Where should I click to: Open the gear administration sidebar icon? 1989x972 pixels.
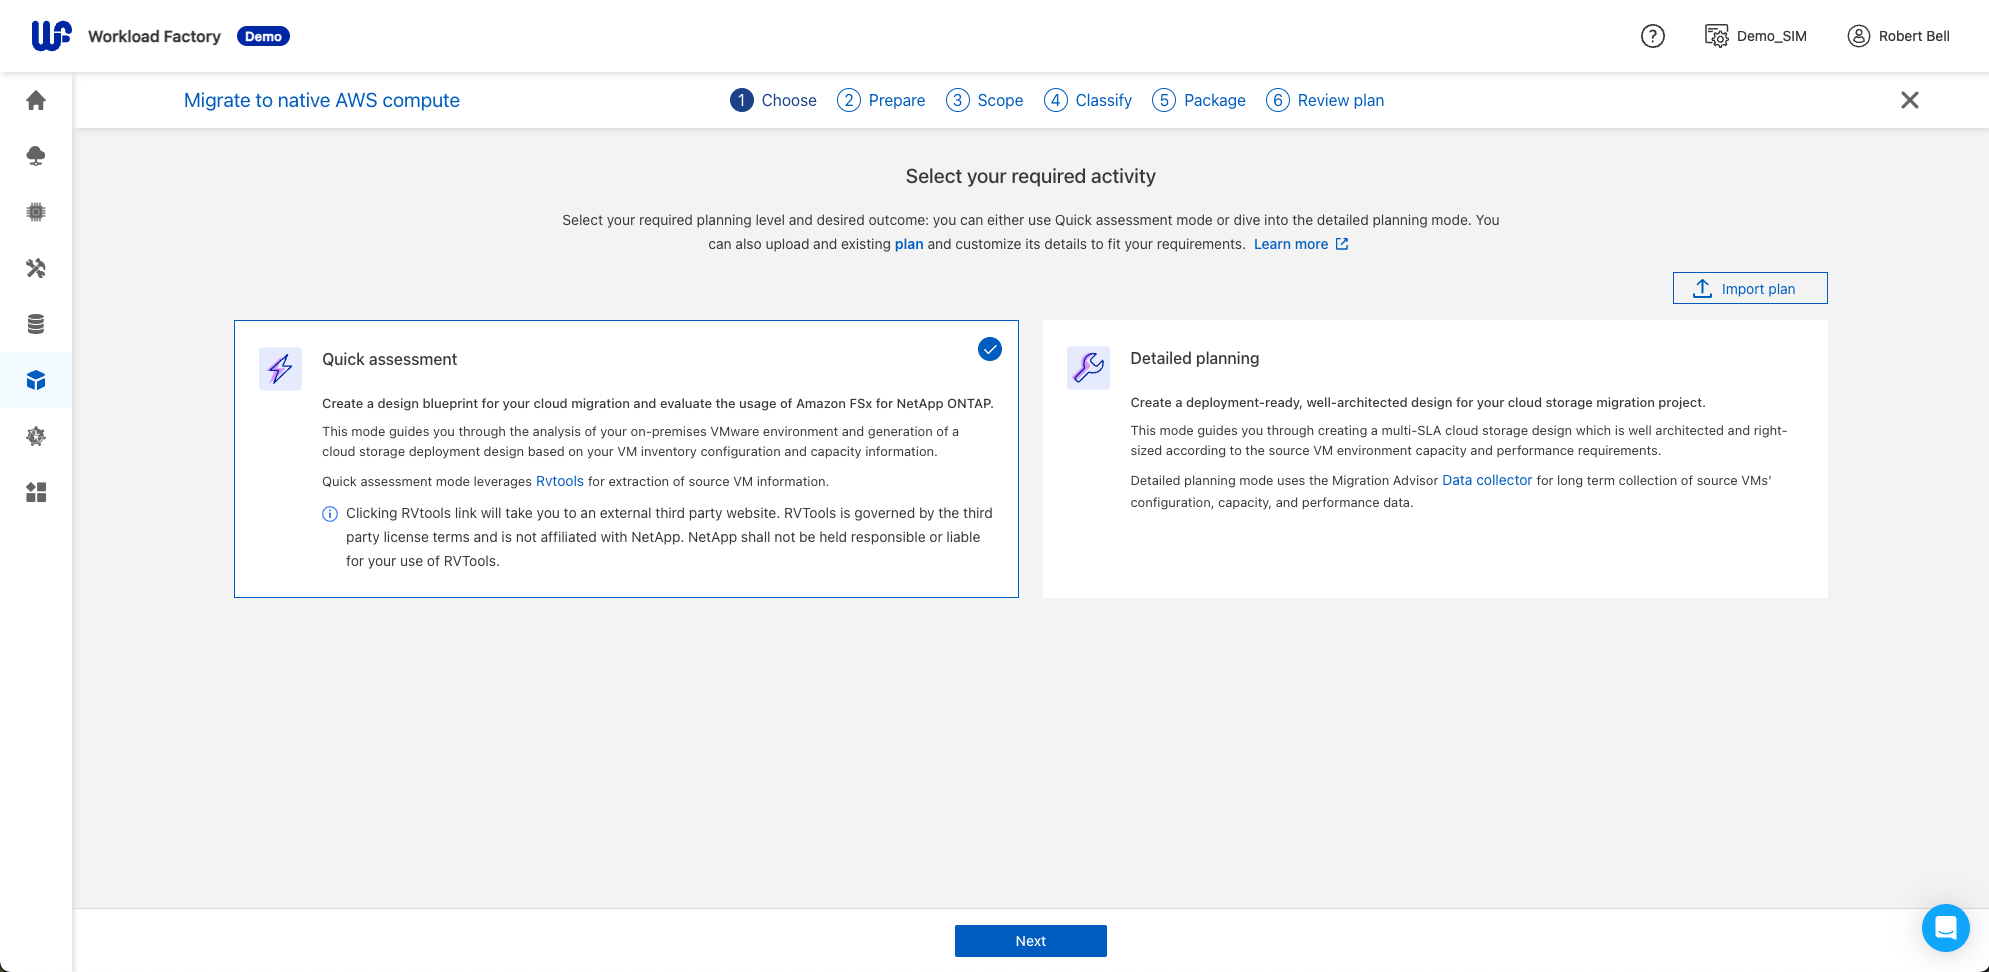coord(36,436)
